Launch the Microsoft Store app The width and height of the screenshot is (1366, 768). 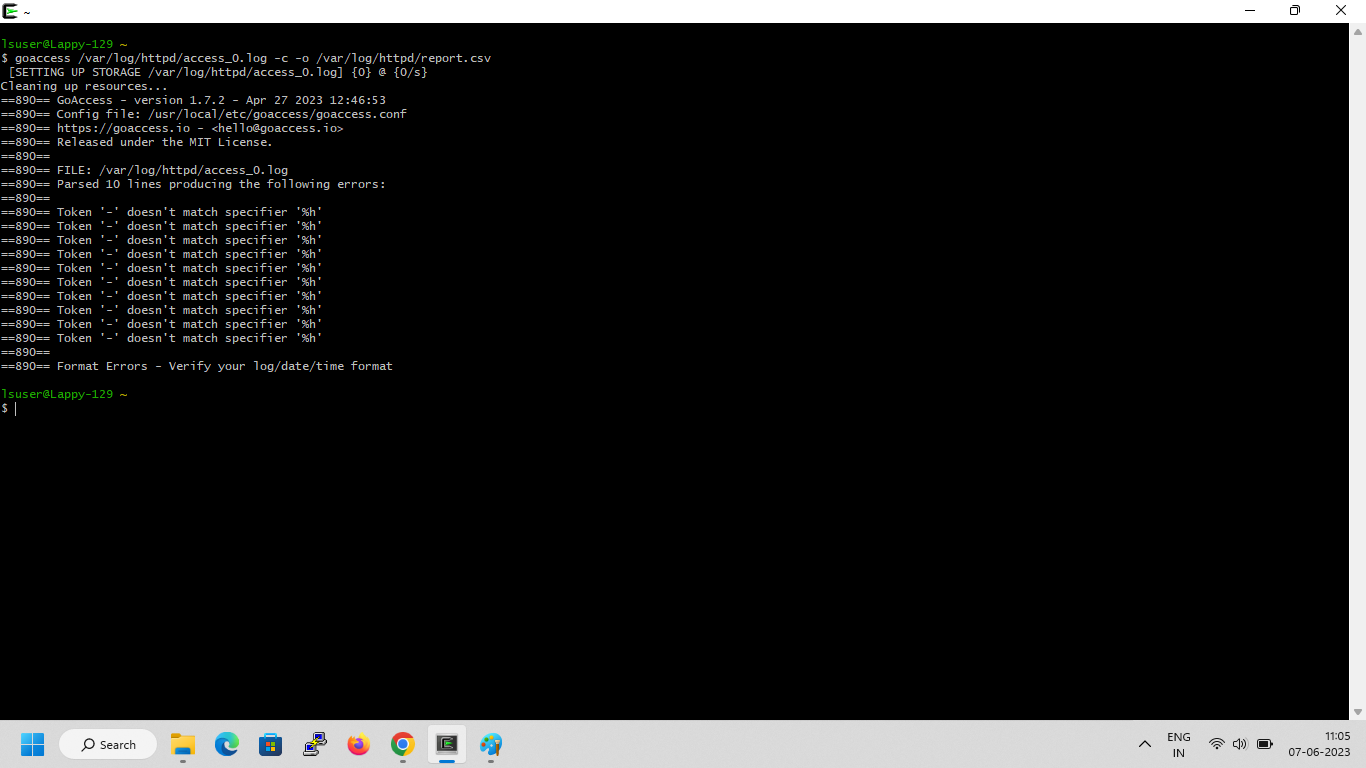(x=270, y=744)
